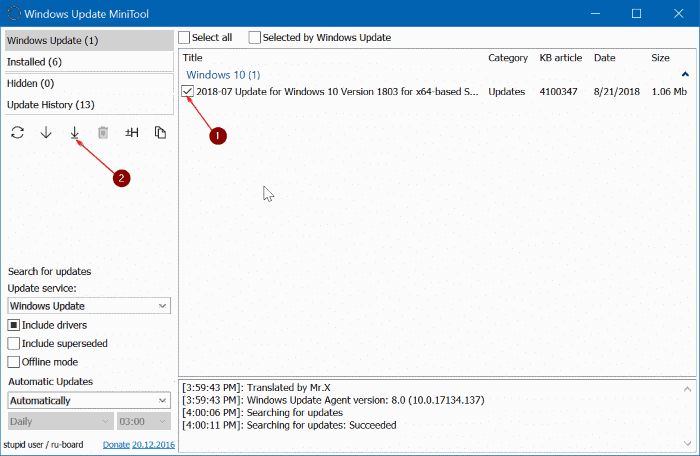Uncheck the 2018-07 Update for Windows 10 checkbox

pos(188,92)
